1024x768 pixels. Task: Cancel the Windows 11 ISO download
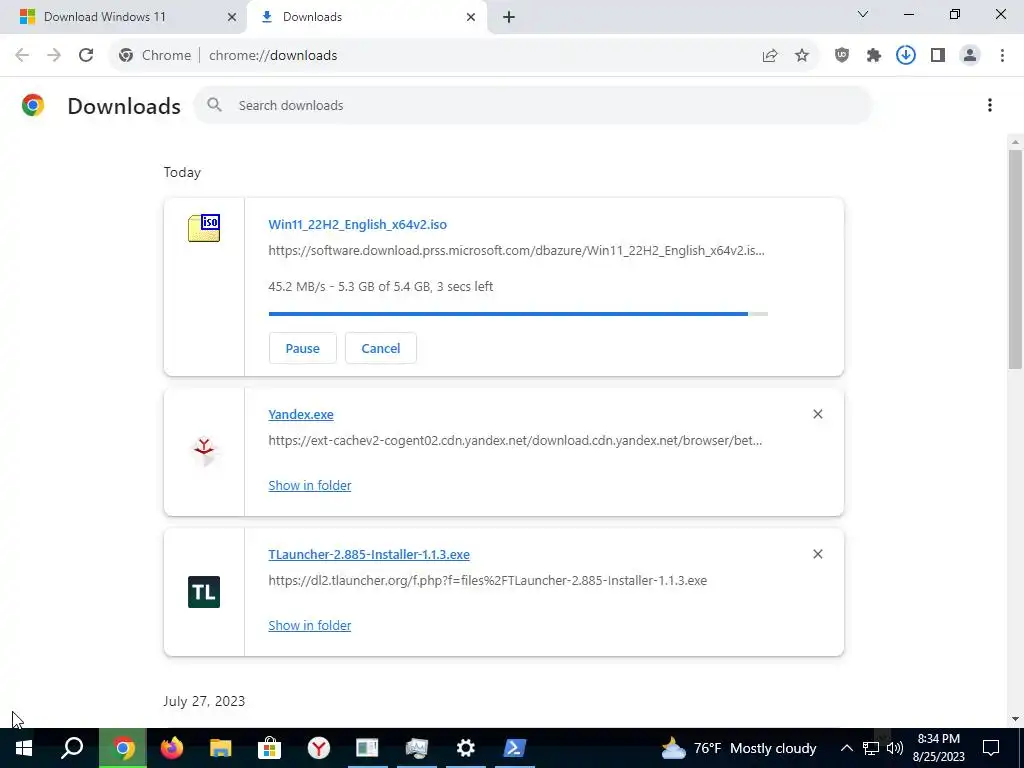click(381, 348)
